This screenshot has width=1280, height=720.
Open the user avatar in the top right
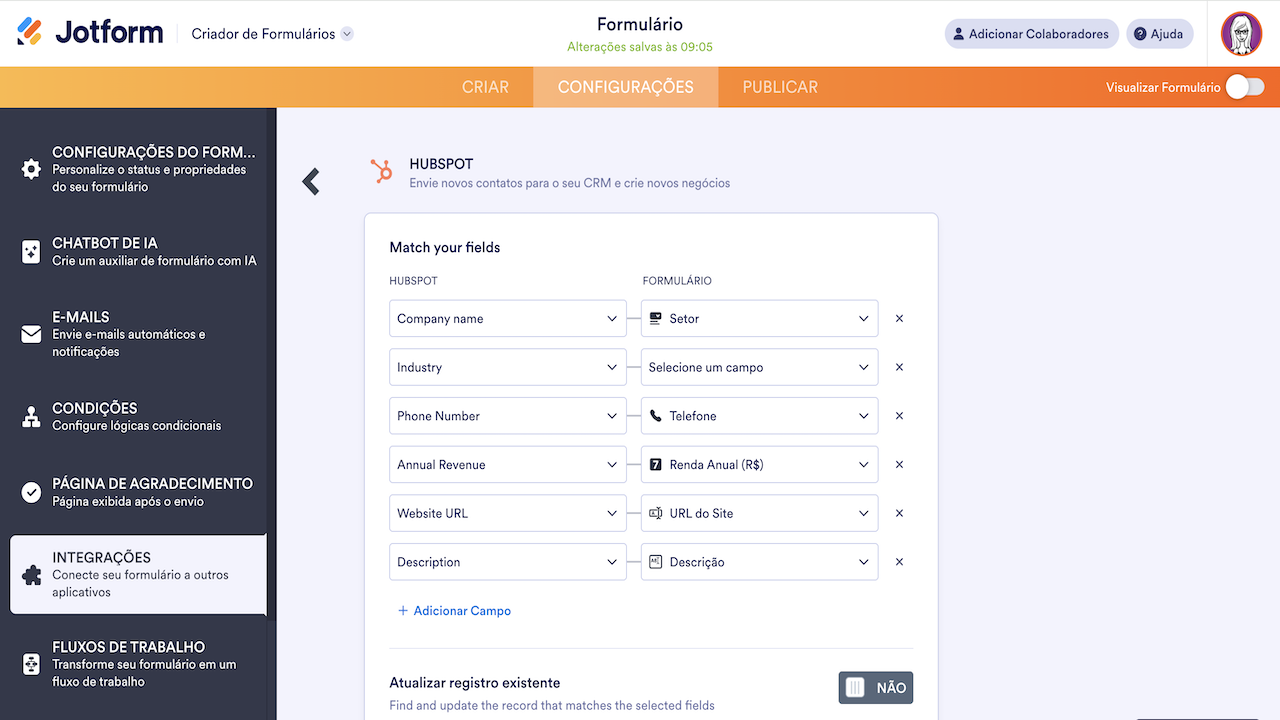pos(1240,33)
